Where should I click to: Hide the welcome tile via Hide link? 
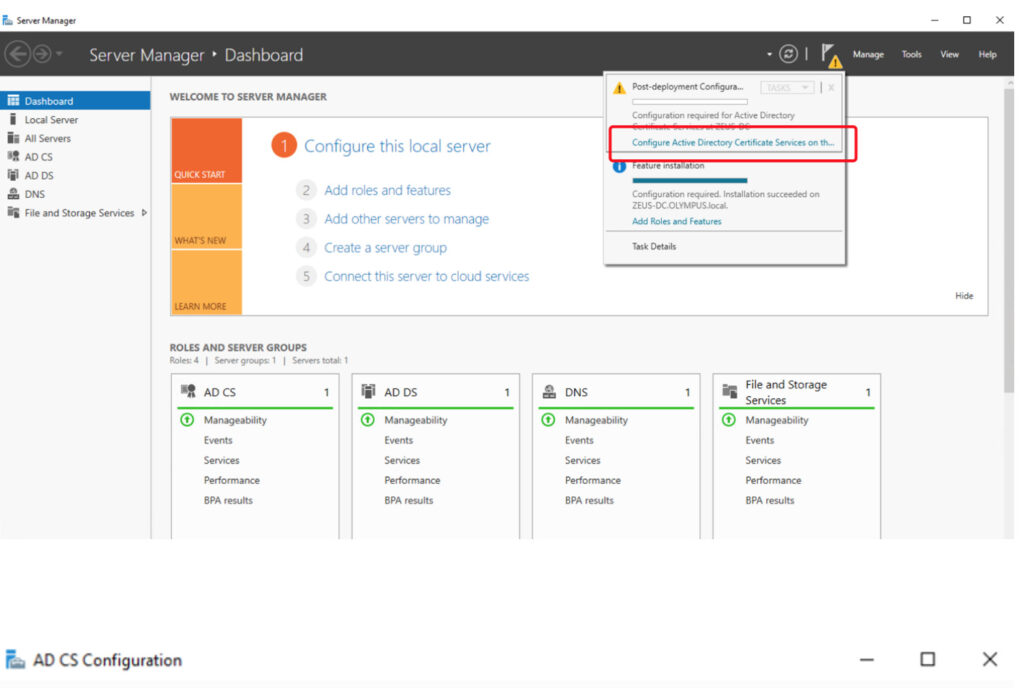pyautogui.click(x=963, y=296)
